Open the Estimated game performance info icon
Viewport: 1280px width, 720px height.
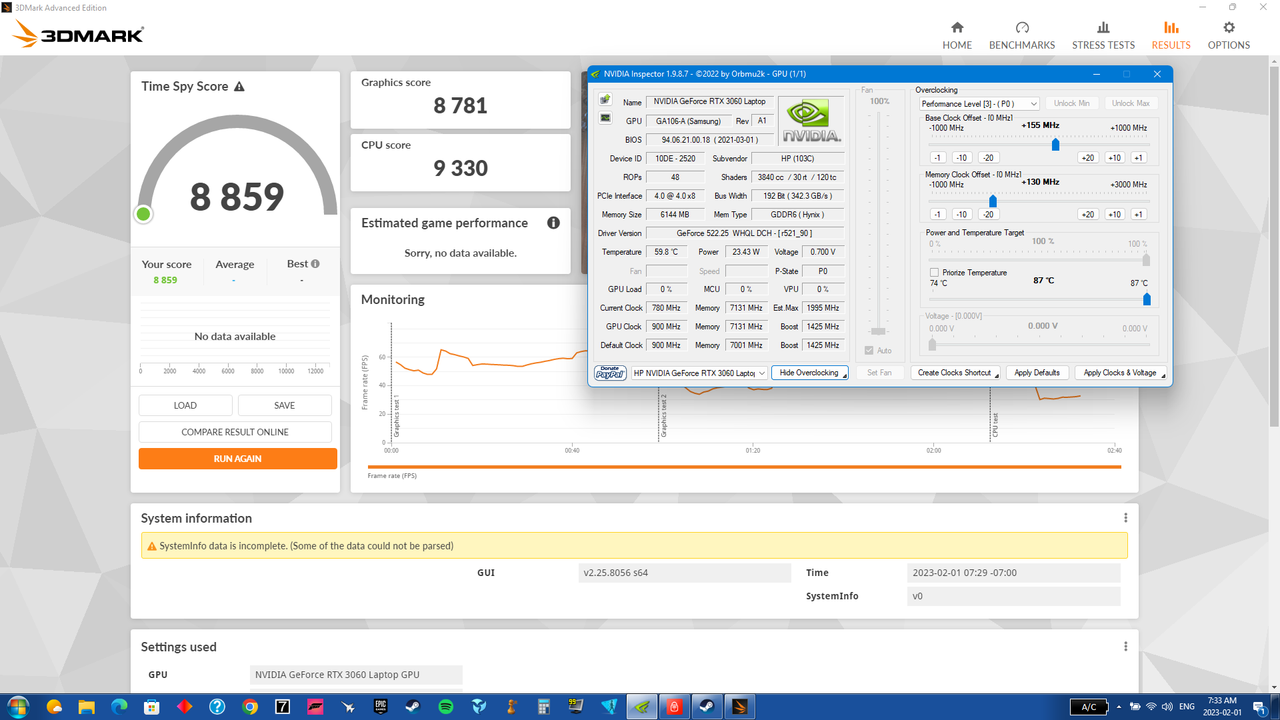click(x=553, y=222)
